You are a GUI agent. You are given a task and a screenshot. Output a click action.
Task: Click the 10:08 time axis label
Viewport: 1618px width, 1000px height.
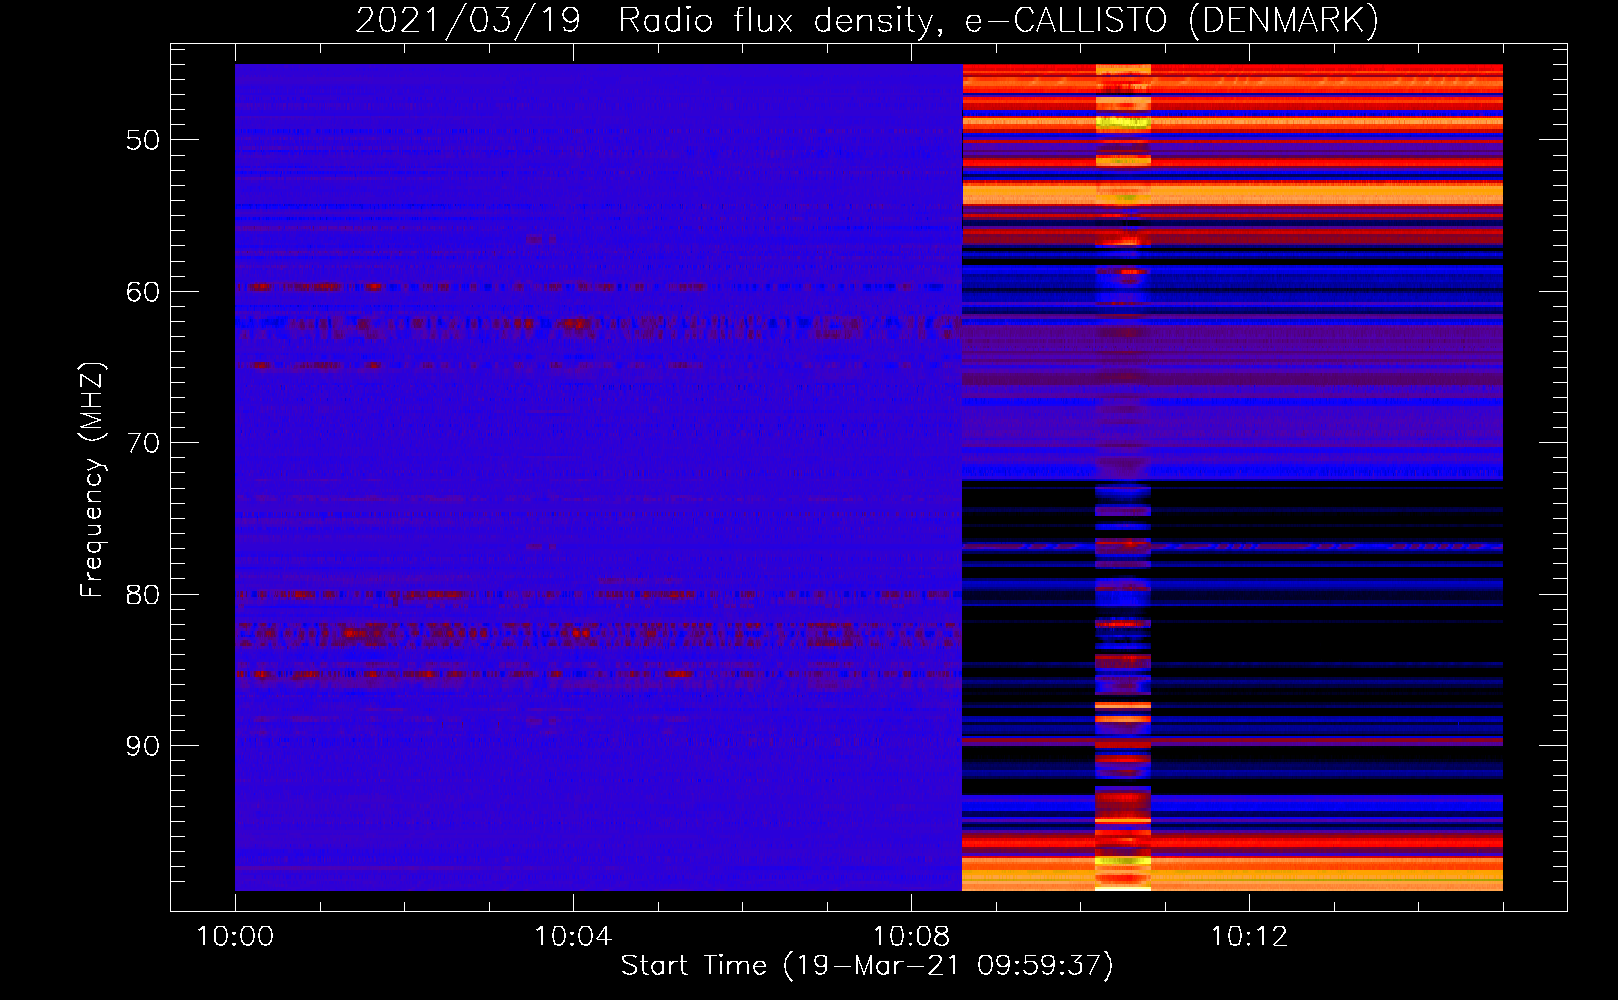point(911,937)
